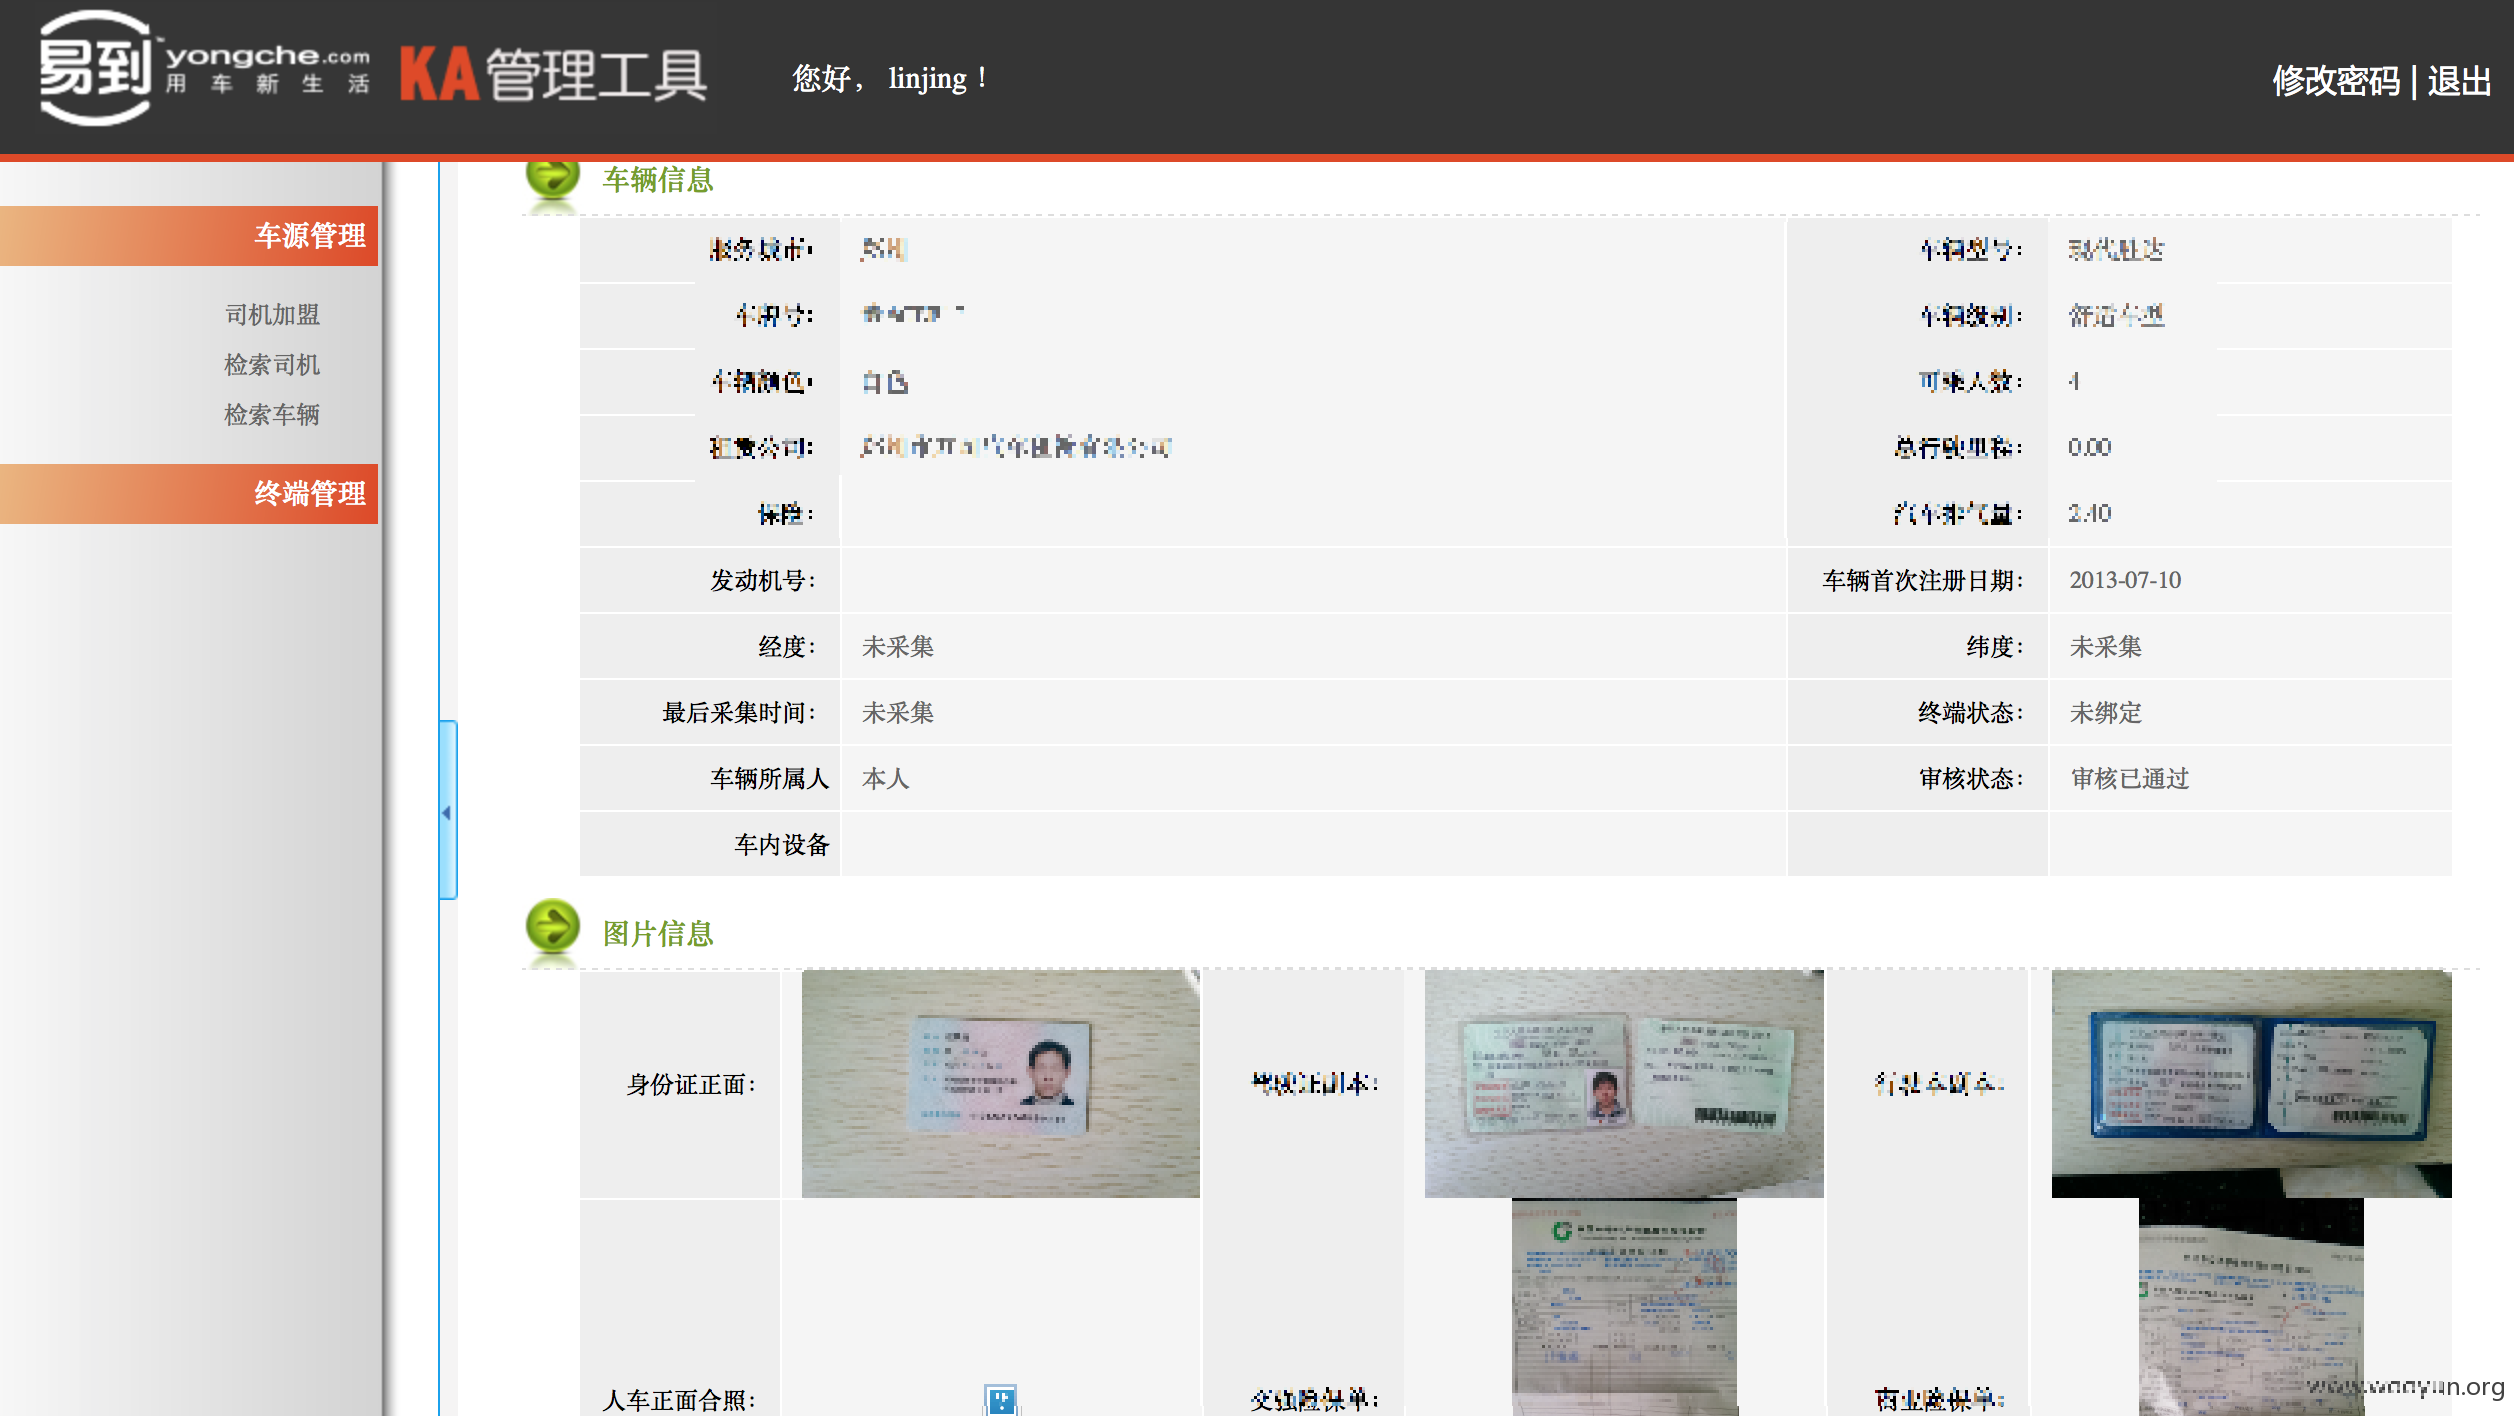
Task: Collapse the sidebar with the blue arrow handle
Action: [448, 810]
